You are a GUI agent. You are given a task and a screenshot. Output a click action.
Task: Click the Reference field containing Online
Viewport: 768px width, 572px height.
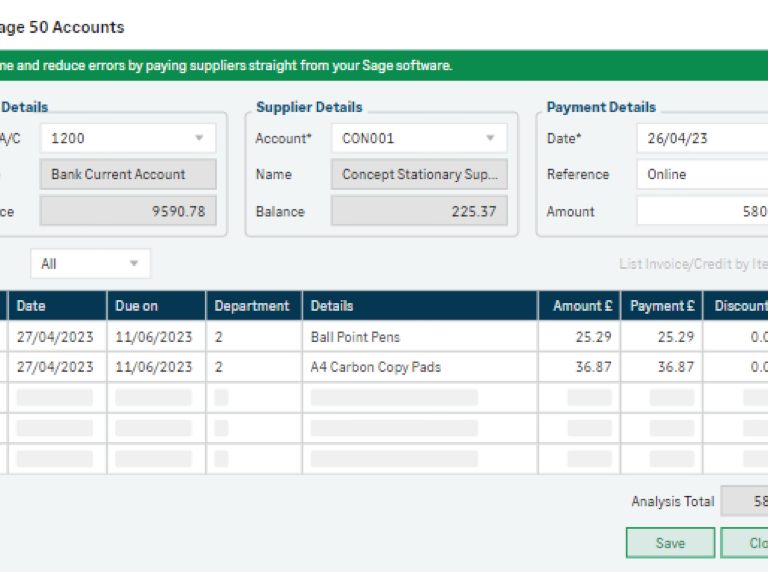tap(702, 174)
